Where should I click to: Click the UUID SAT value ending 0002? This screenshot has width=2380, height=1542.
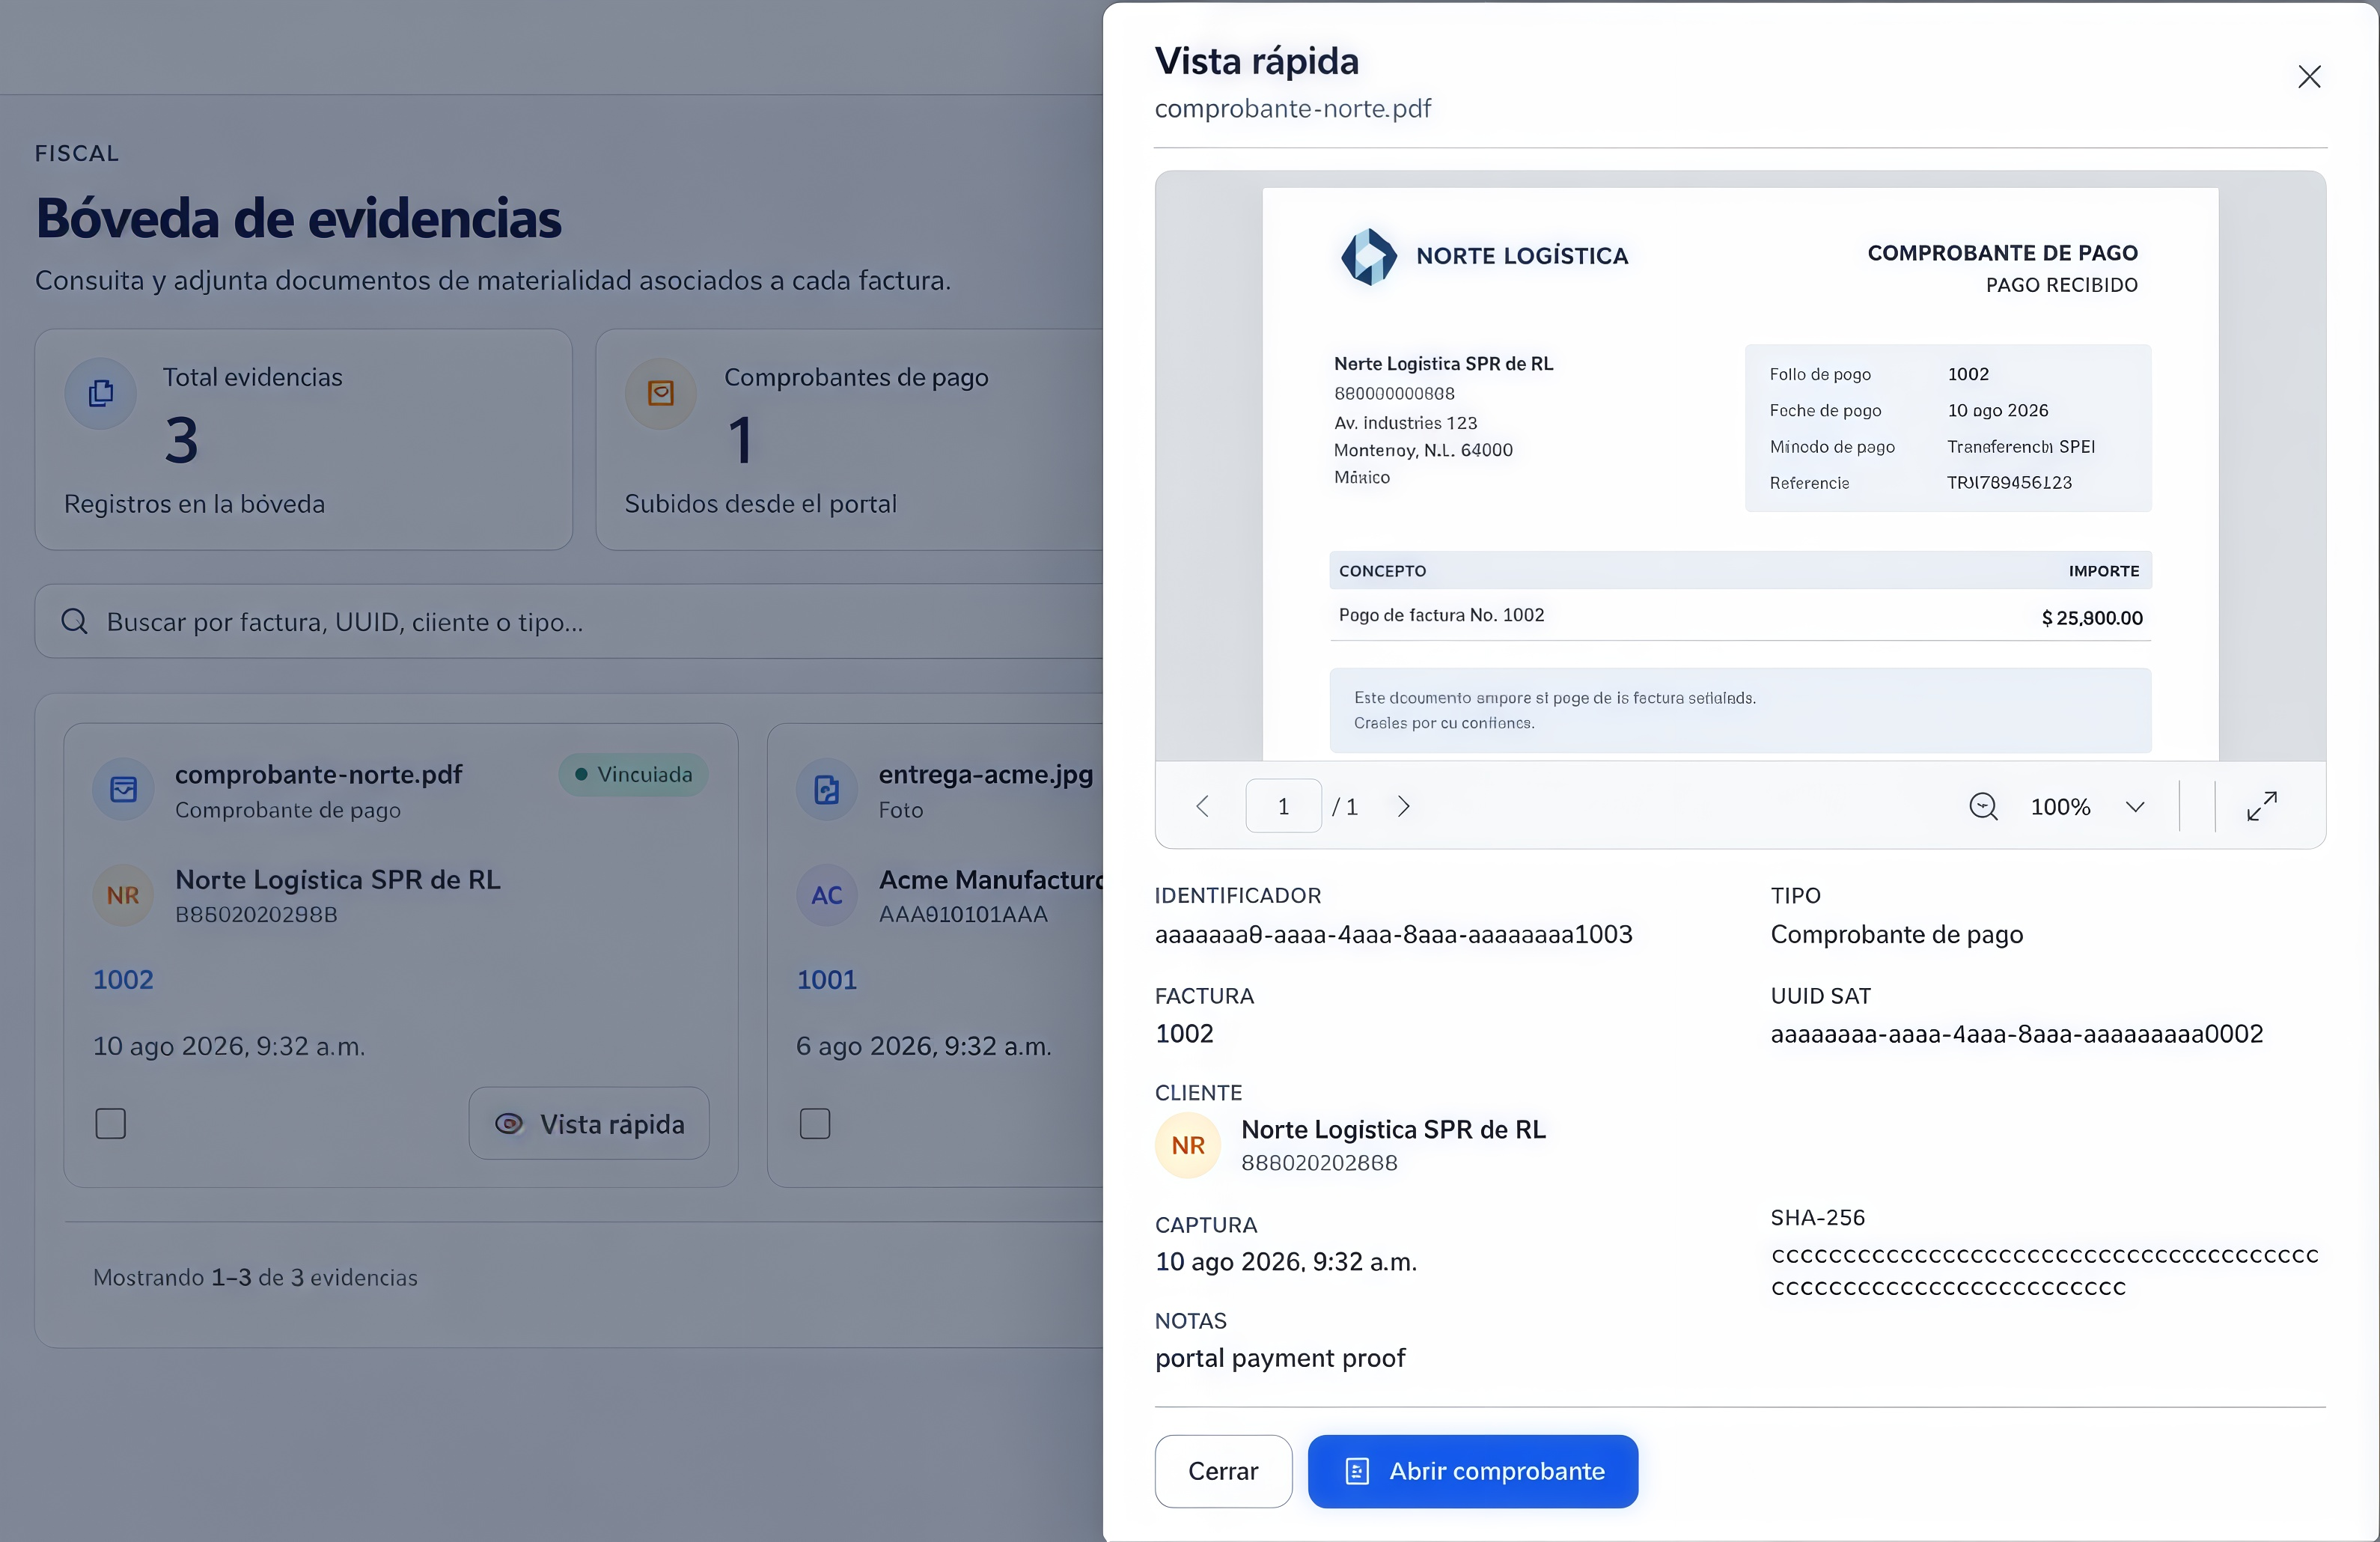click(2016, 1034)
